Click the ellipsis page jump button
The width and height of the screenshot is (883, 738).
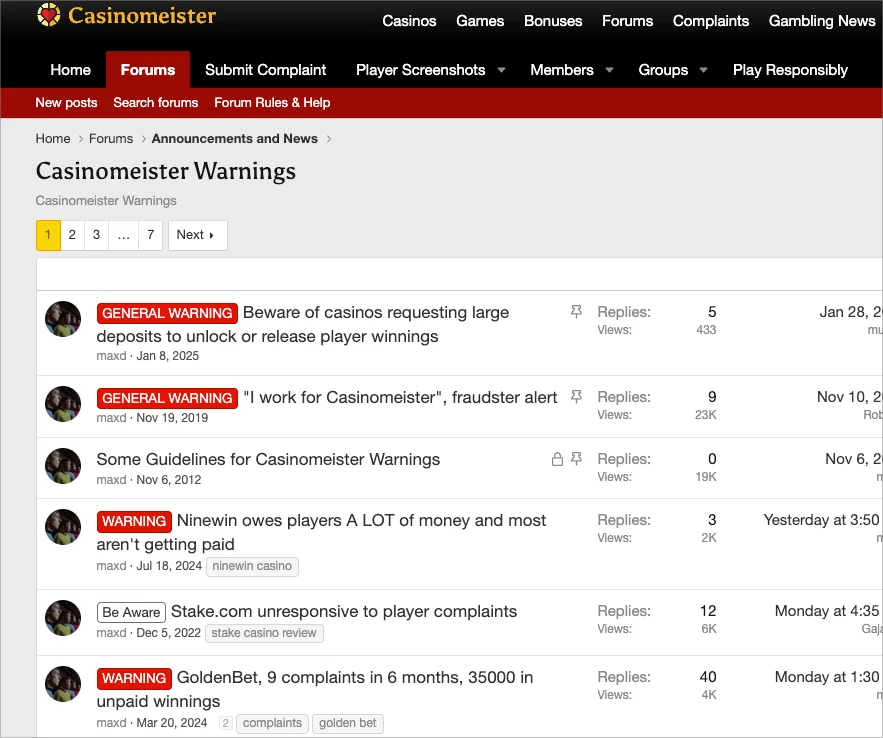(x=123, y=235)
